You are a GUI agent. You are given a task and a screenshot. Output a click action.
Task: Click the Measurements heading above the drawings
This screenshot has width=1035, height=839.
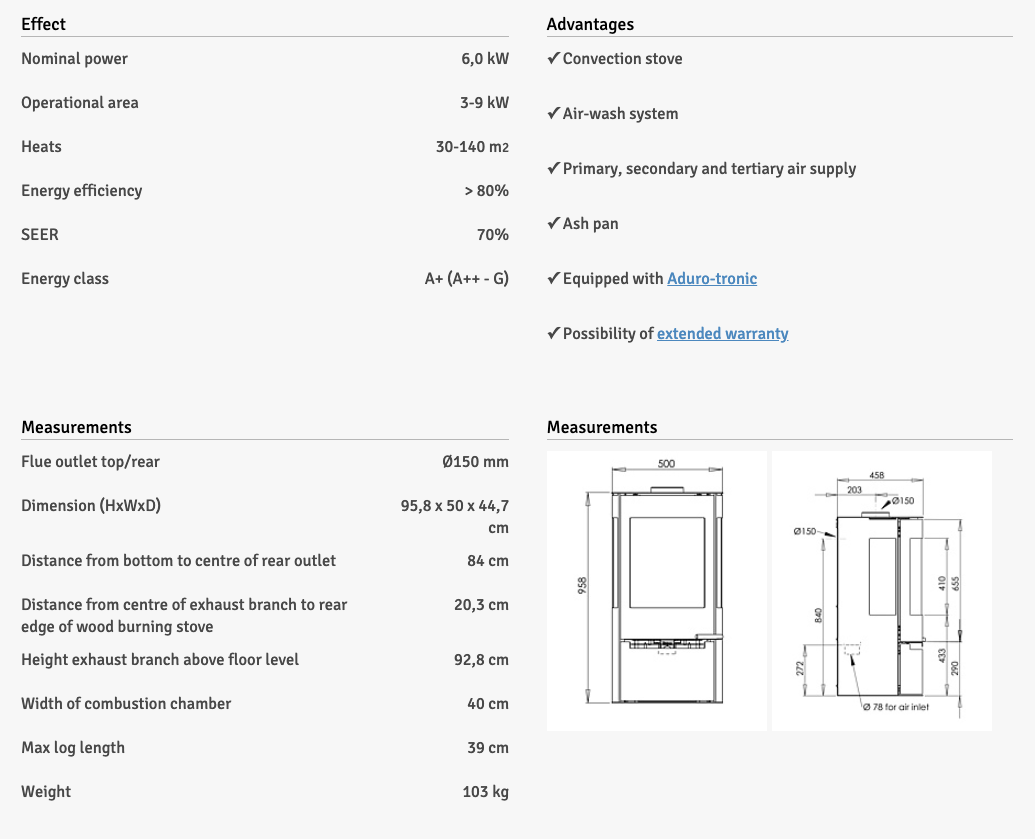pos(602,427)
